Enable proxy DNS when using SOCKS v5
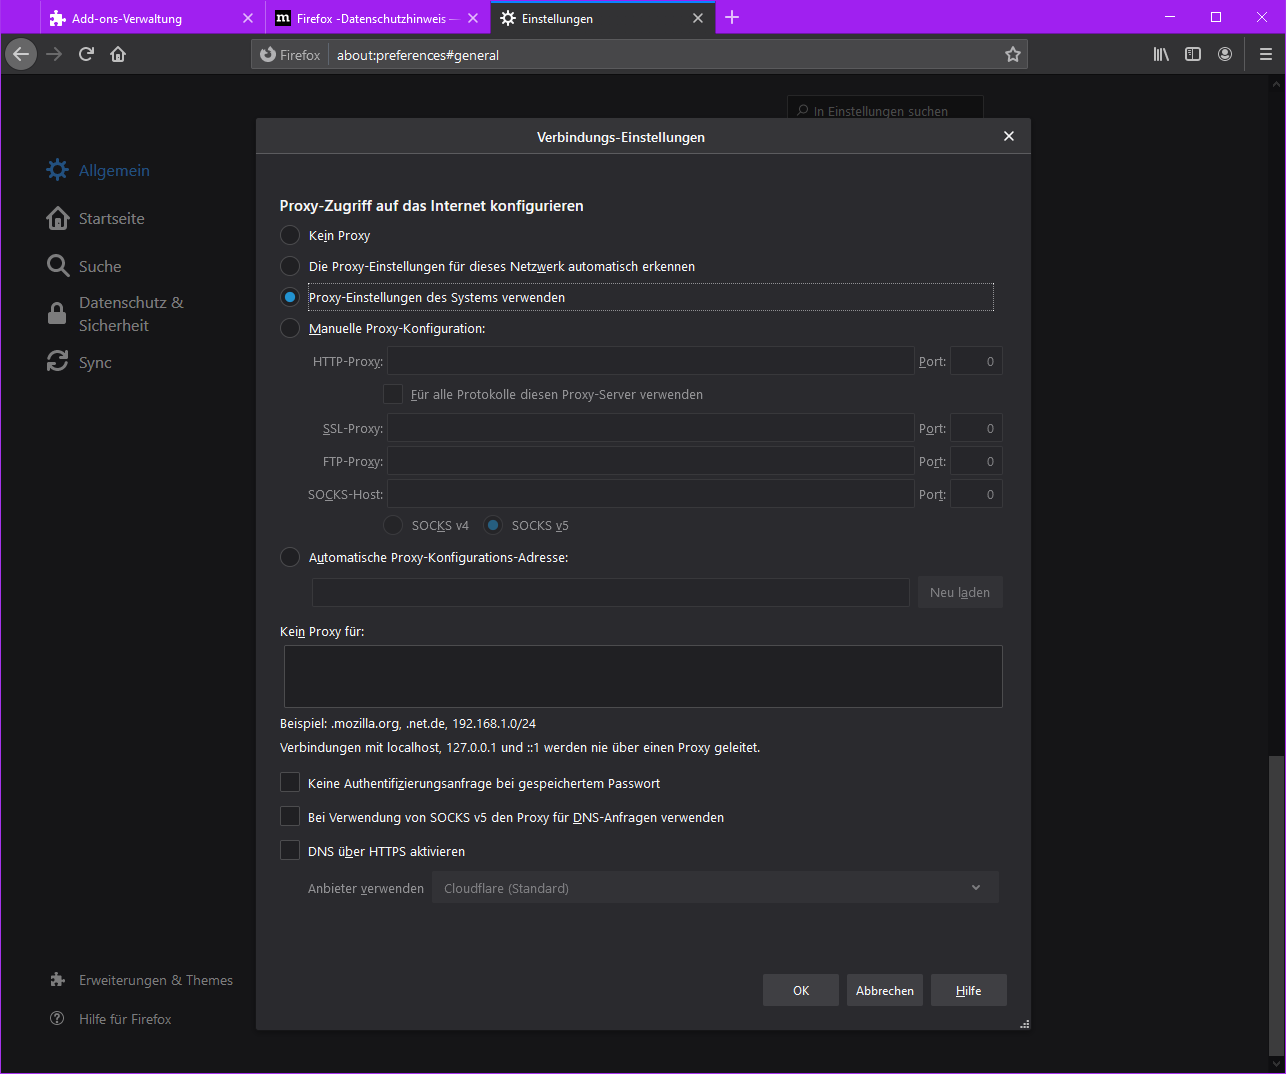1286x1074 pixels. point(290,816)
